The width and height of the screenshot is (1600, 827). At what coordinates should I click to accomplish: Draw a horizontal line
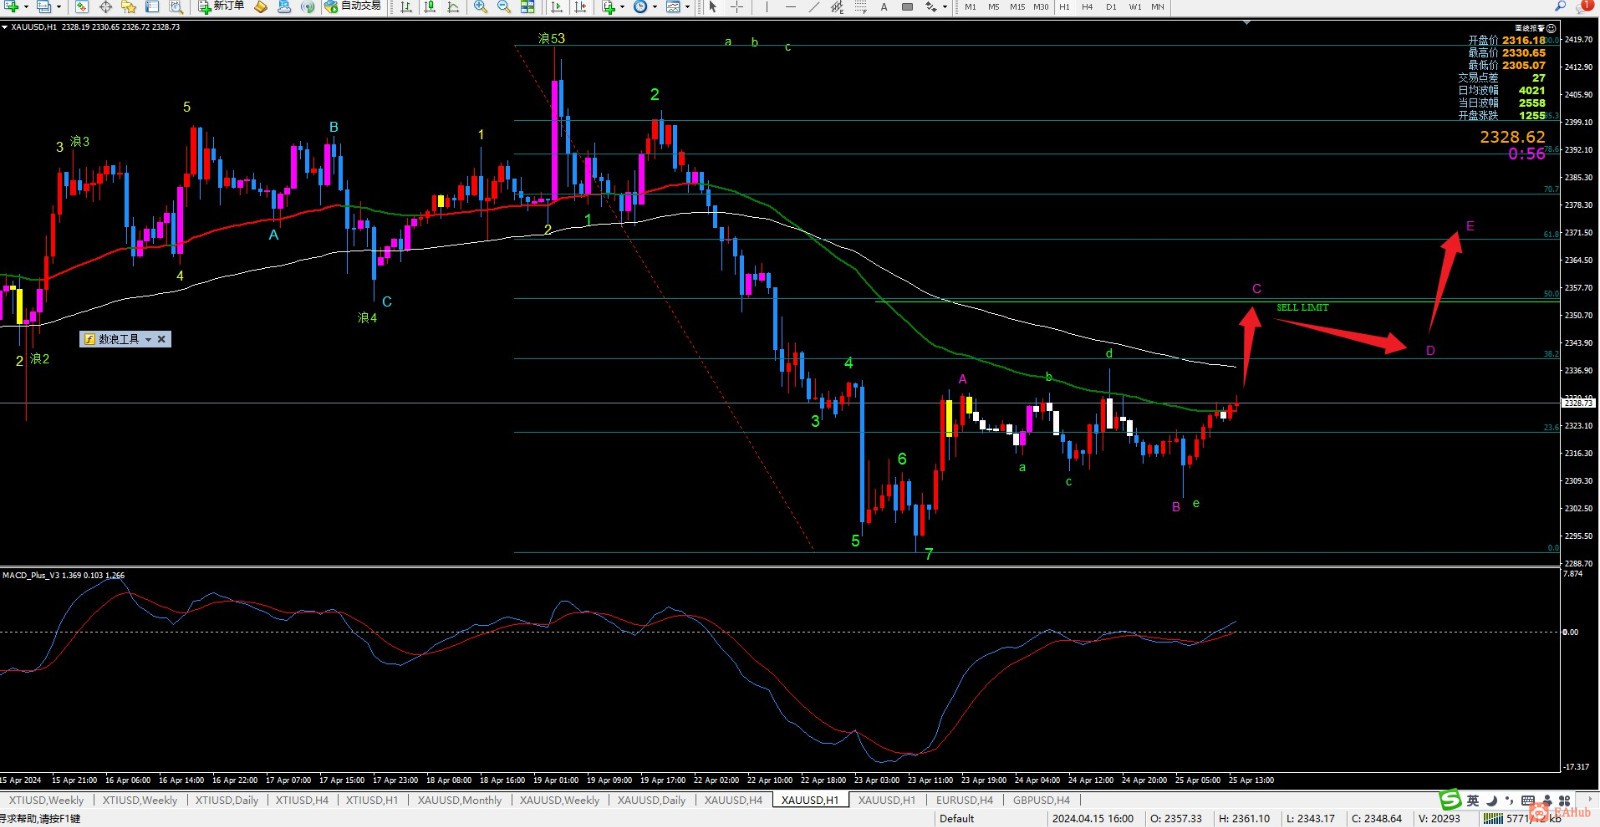point(791,7)
